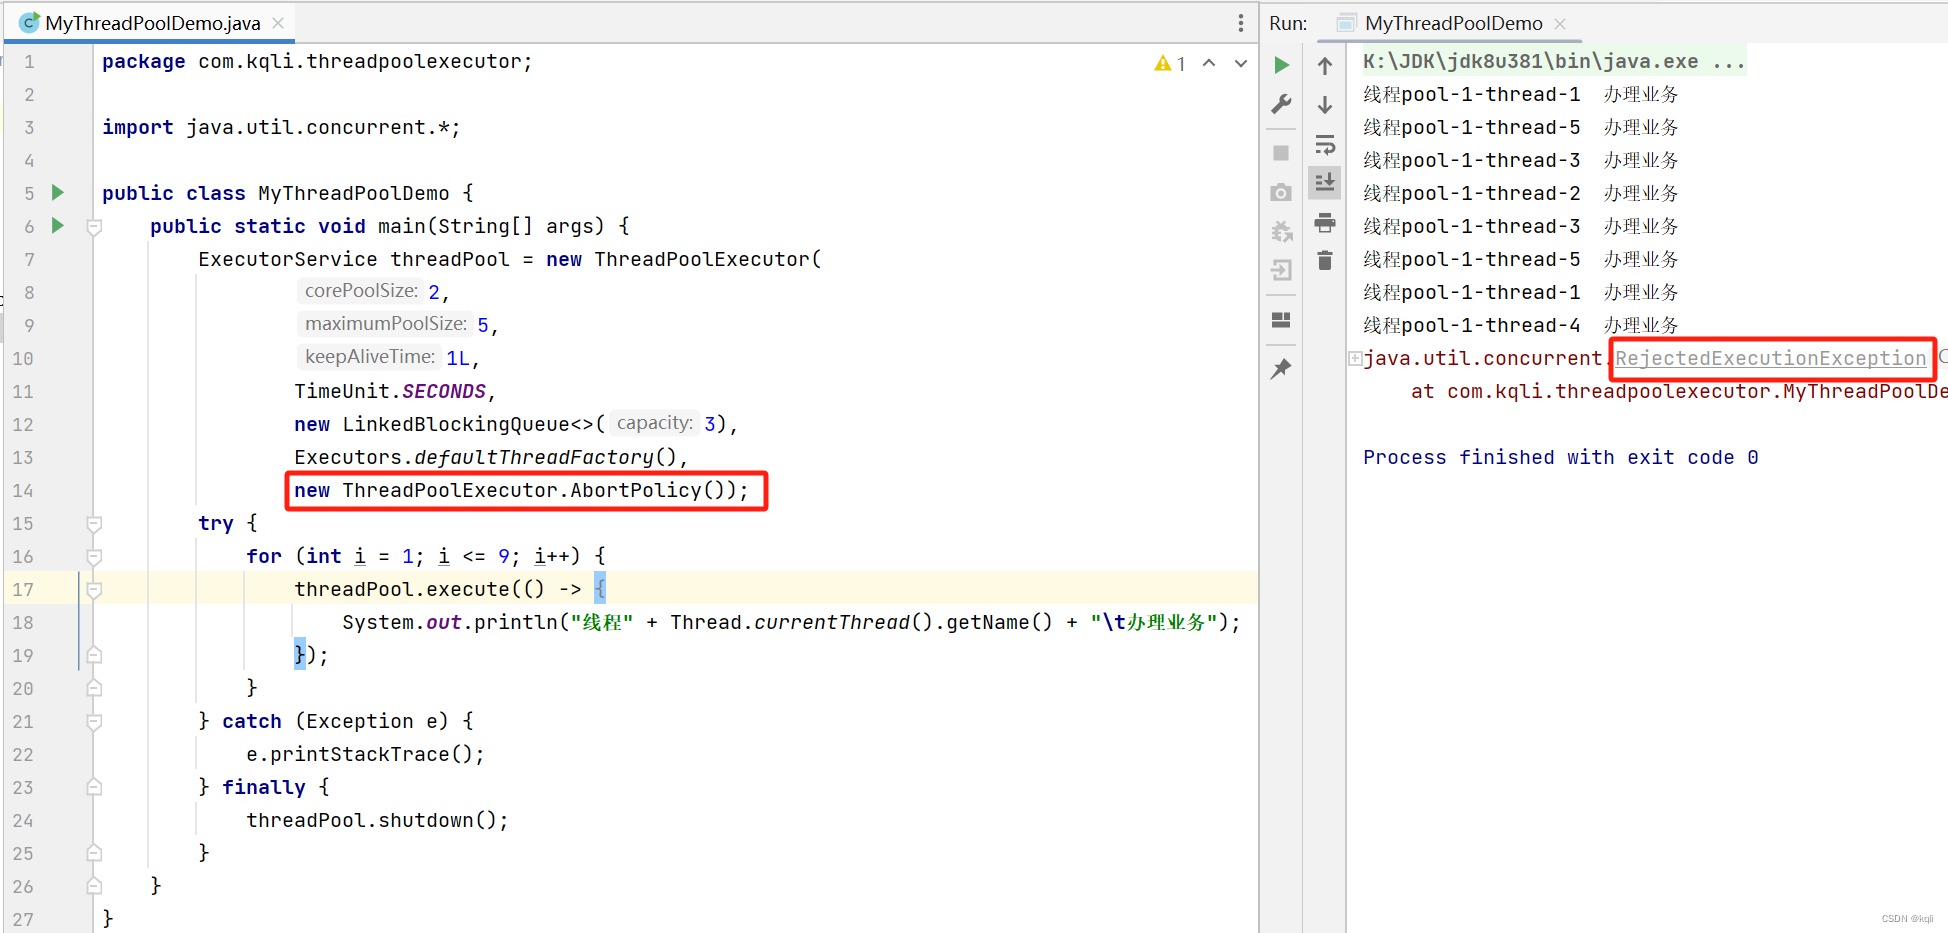Click TimeUnit.SECONDS on line 11

[394, 391]
